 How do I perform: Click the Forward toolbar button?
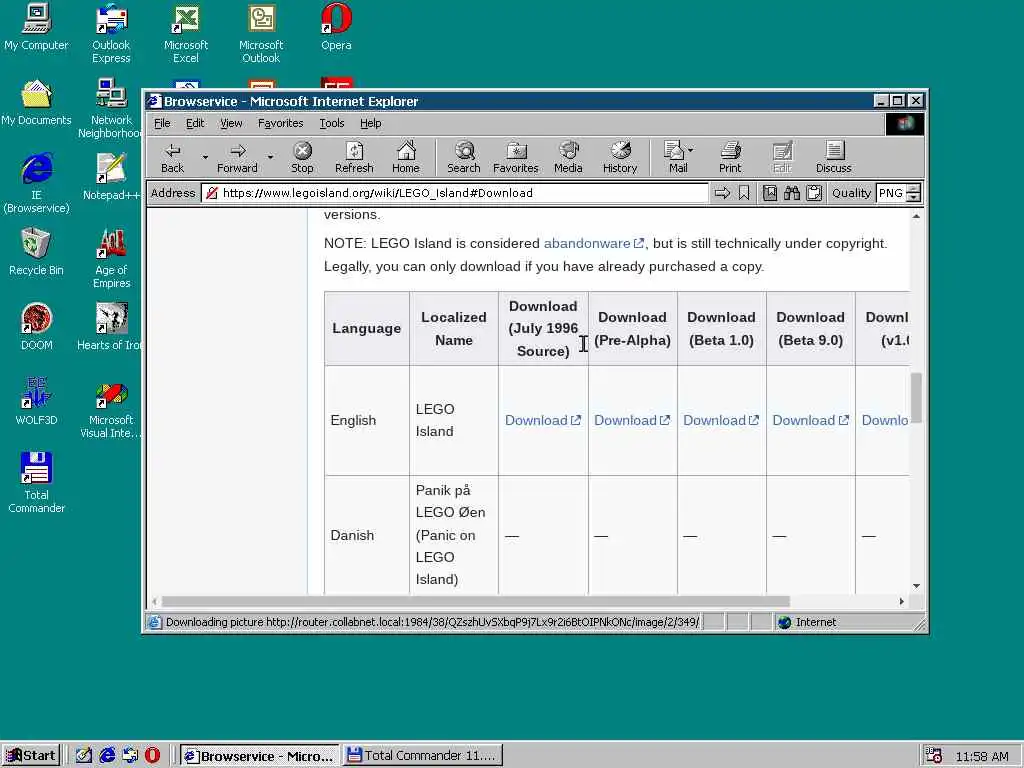237,158
